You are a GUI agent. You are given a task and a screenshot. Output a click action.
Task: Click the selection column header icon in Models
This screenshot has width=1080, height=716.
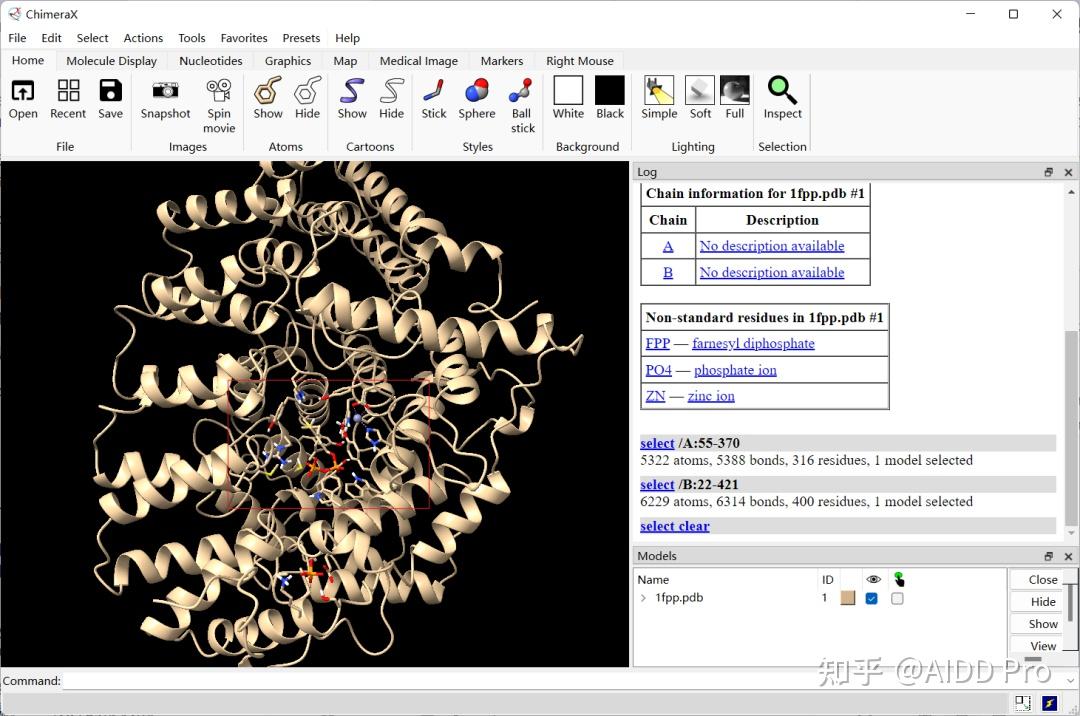(898, 580)
